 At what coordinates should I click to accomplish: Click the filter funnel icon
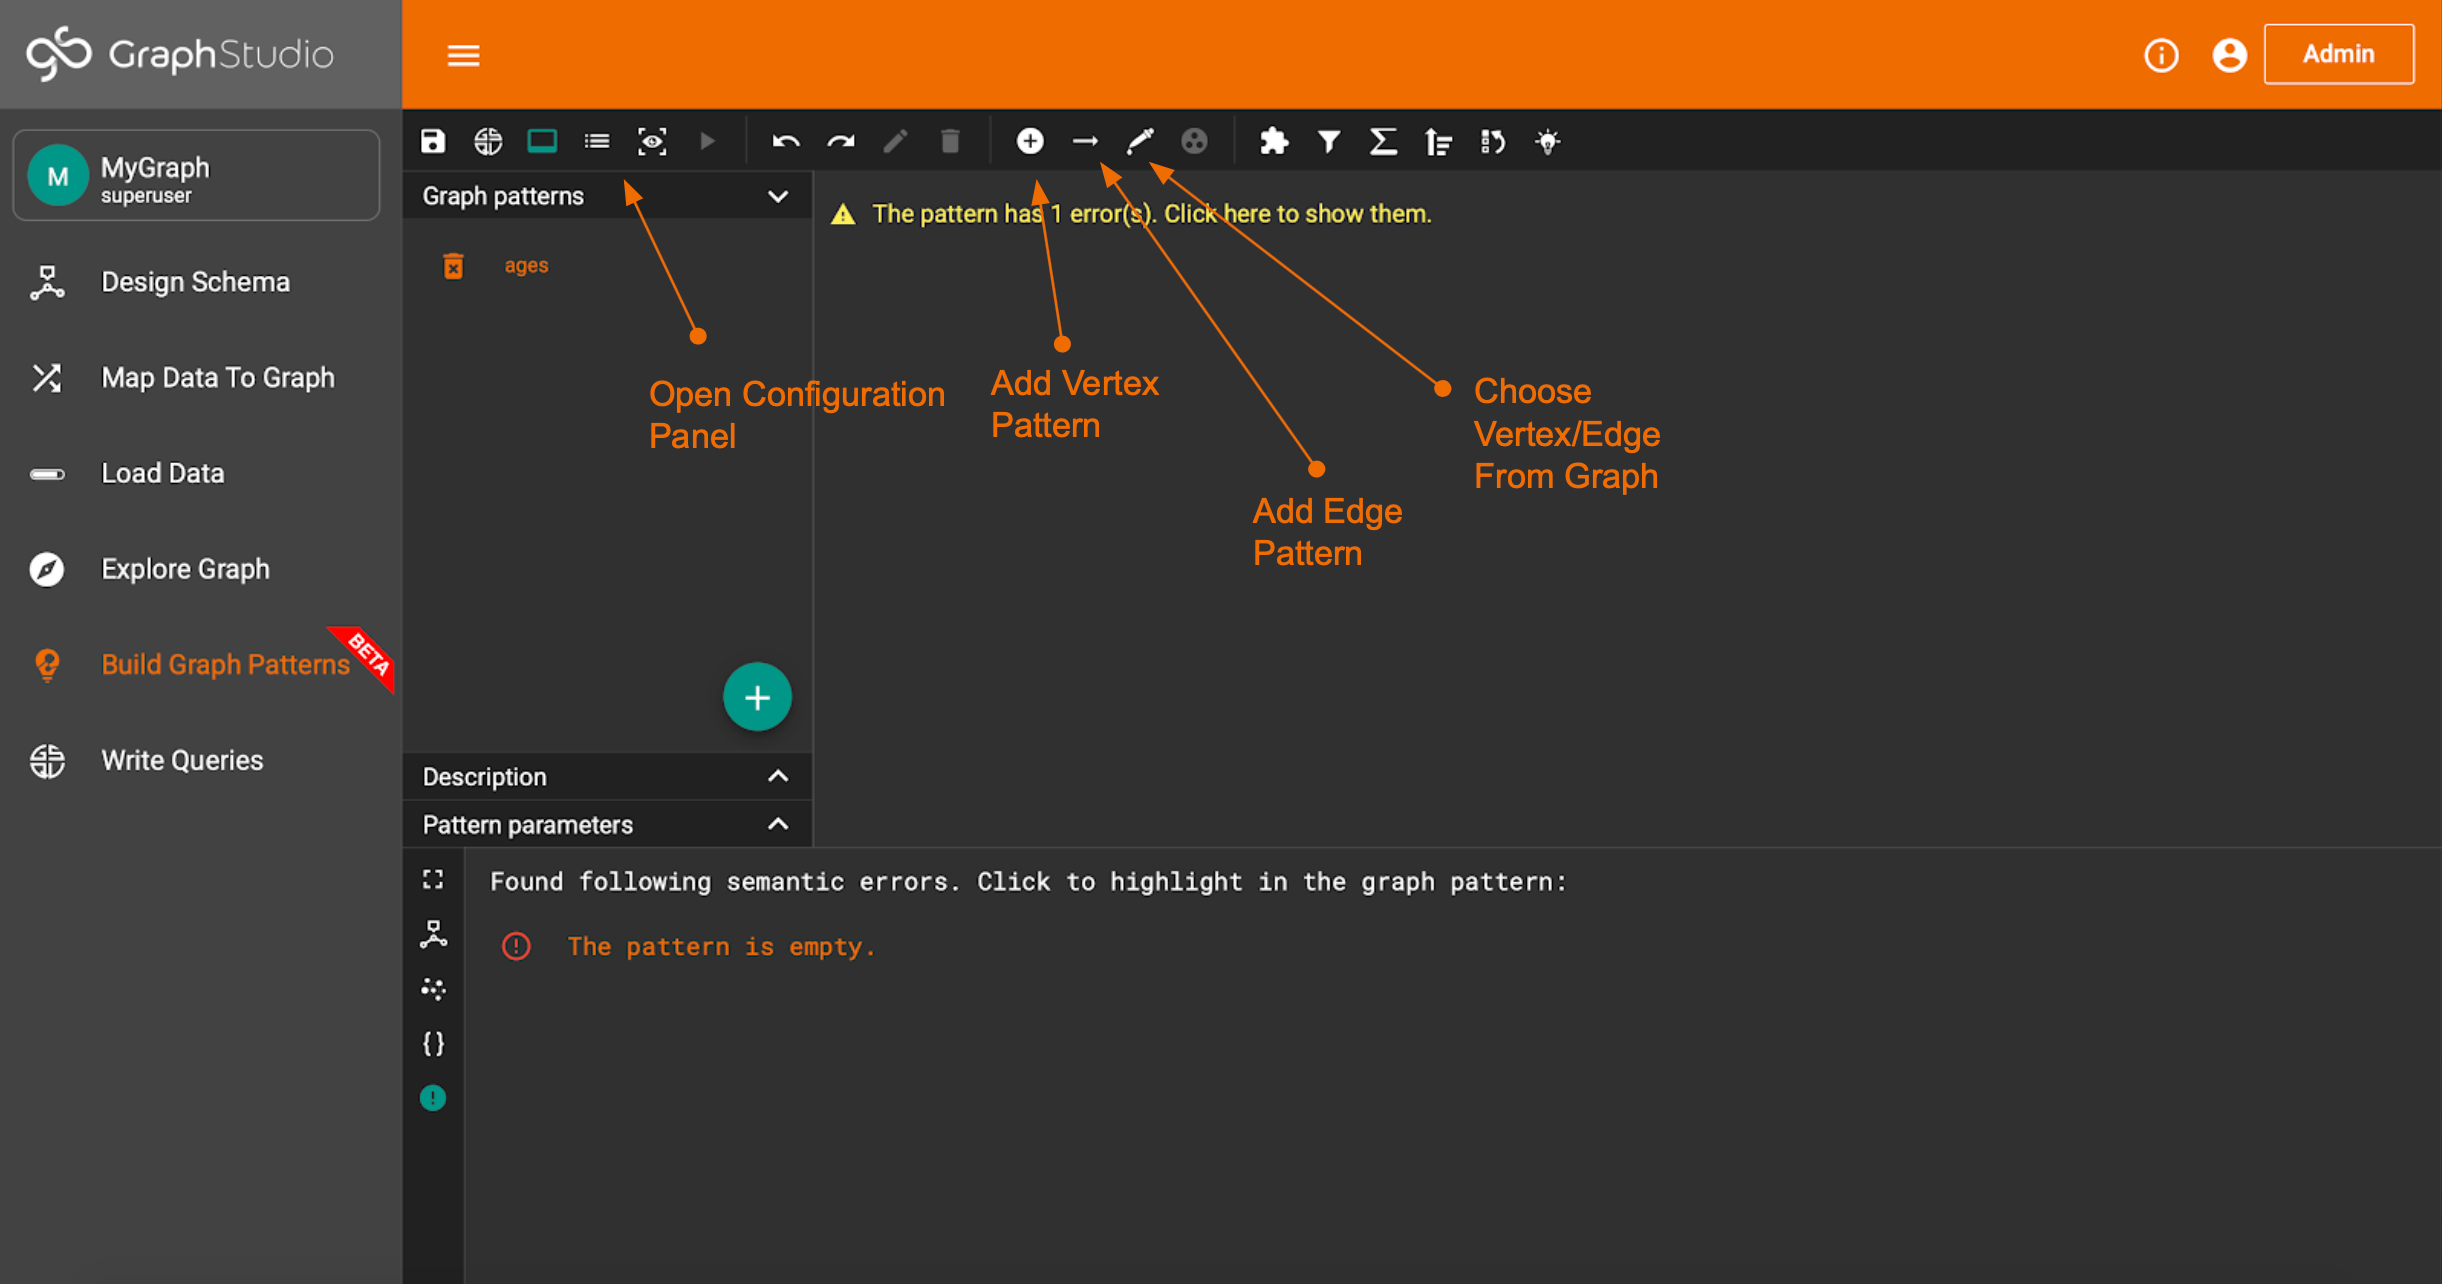(1328, 141)
